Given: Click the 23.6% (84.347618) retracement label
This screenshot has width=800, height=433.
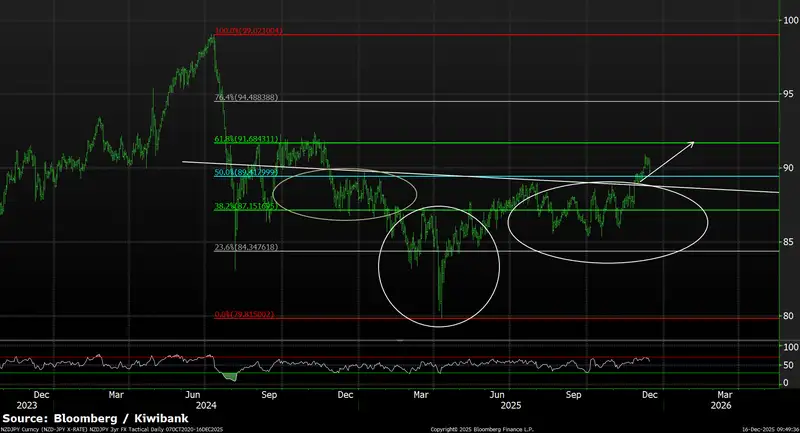Looking at the screenshot, I should point(246,247).
